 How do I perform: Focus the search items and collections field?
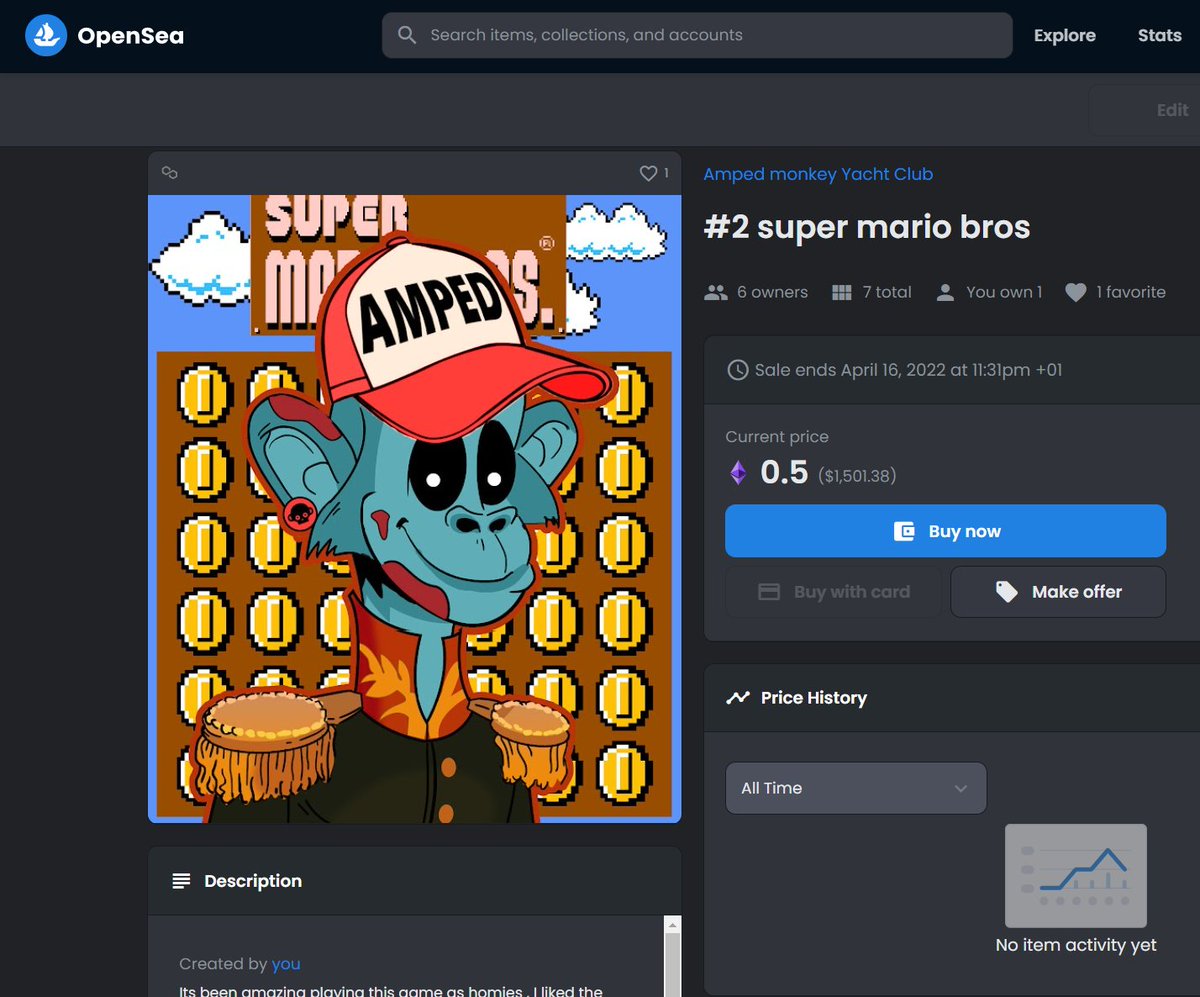(x=697, y=35)
